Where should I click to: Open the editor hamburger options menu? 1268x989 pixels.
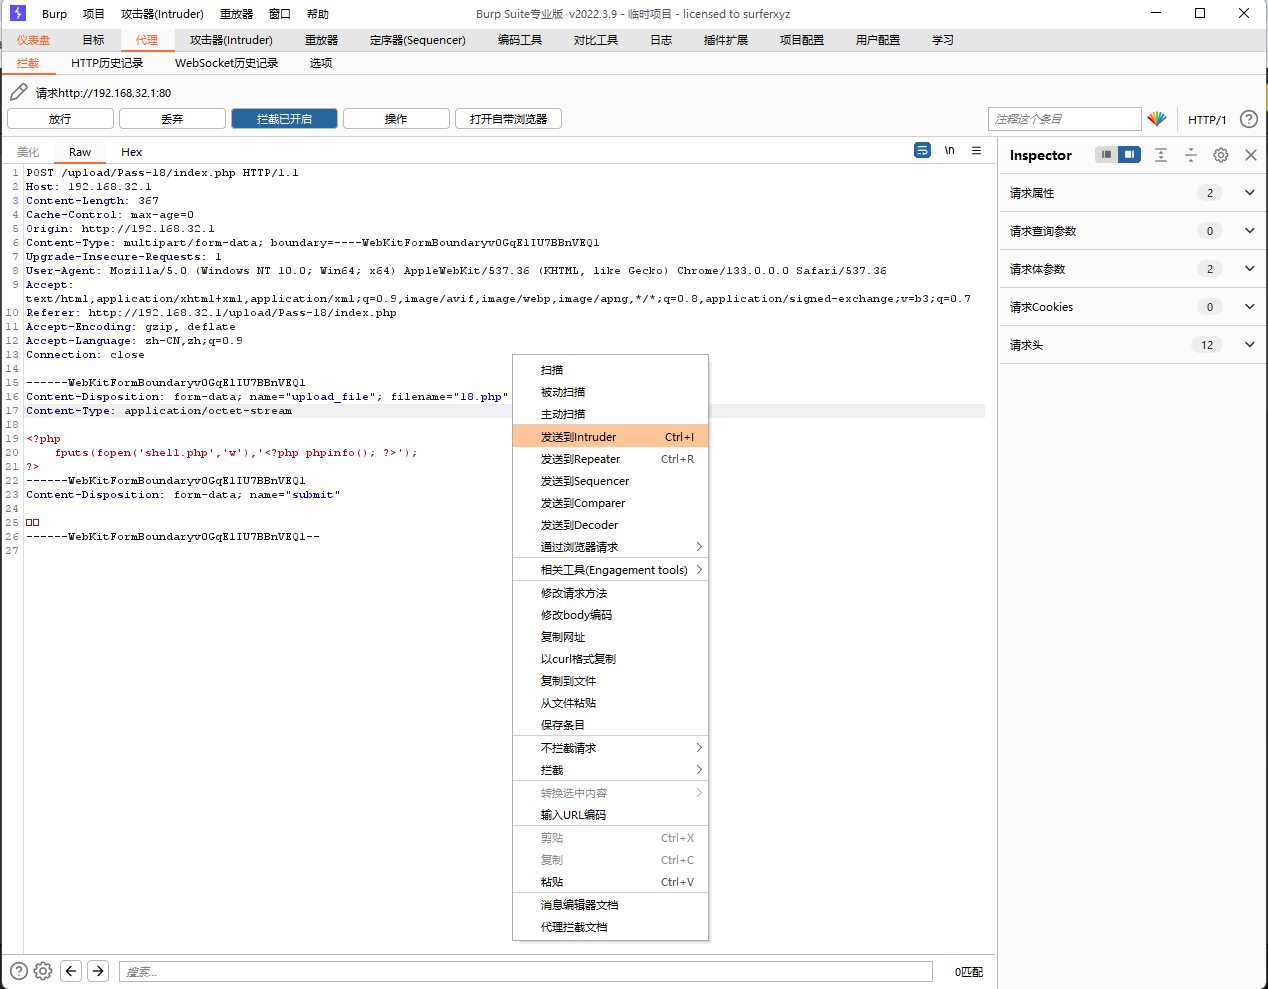point(977,150)
